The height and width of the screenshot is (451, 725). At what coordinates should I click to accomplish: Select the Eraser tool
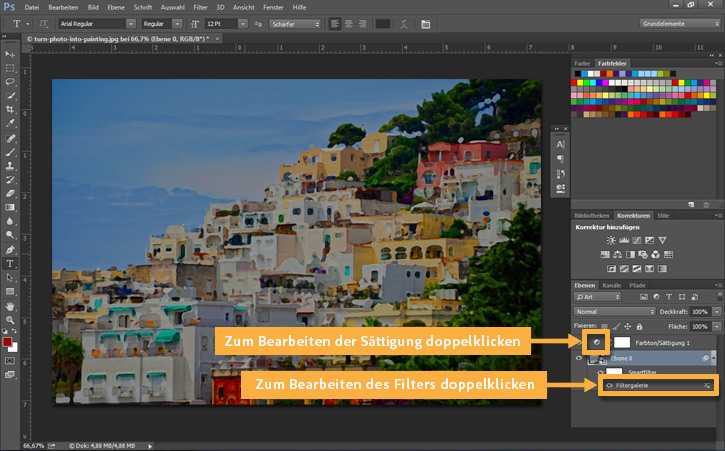(x=10, y=194)
